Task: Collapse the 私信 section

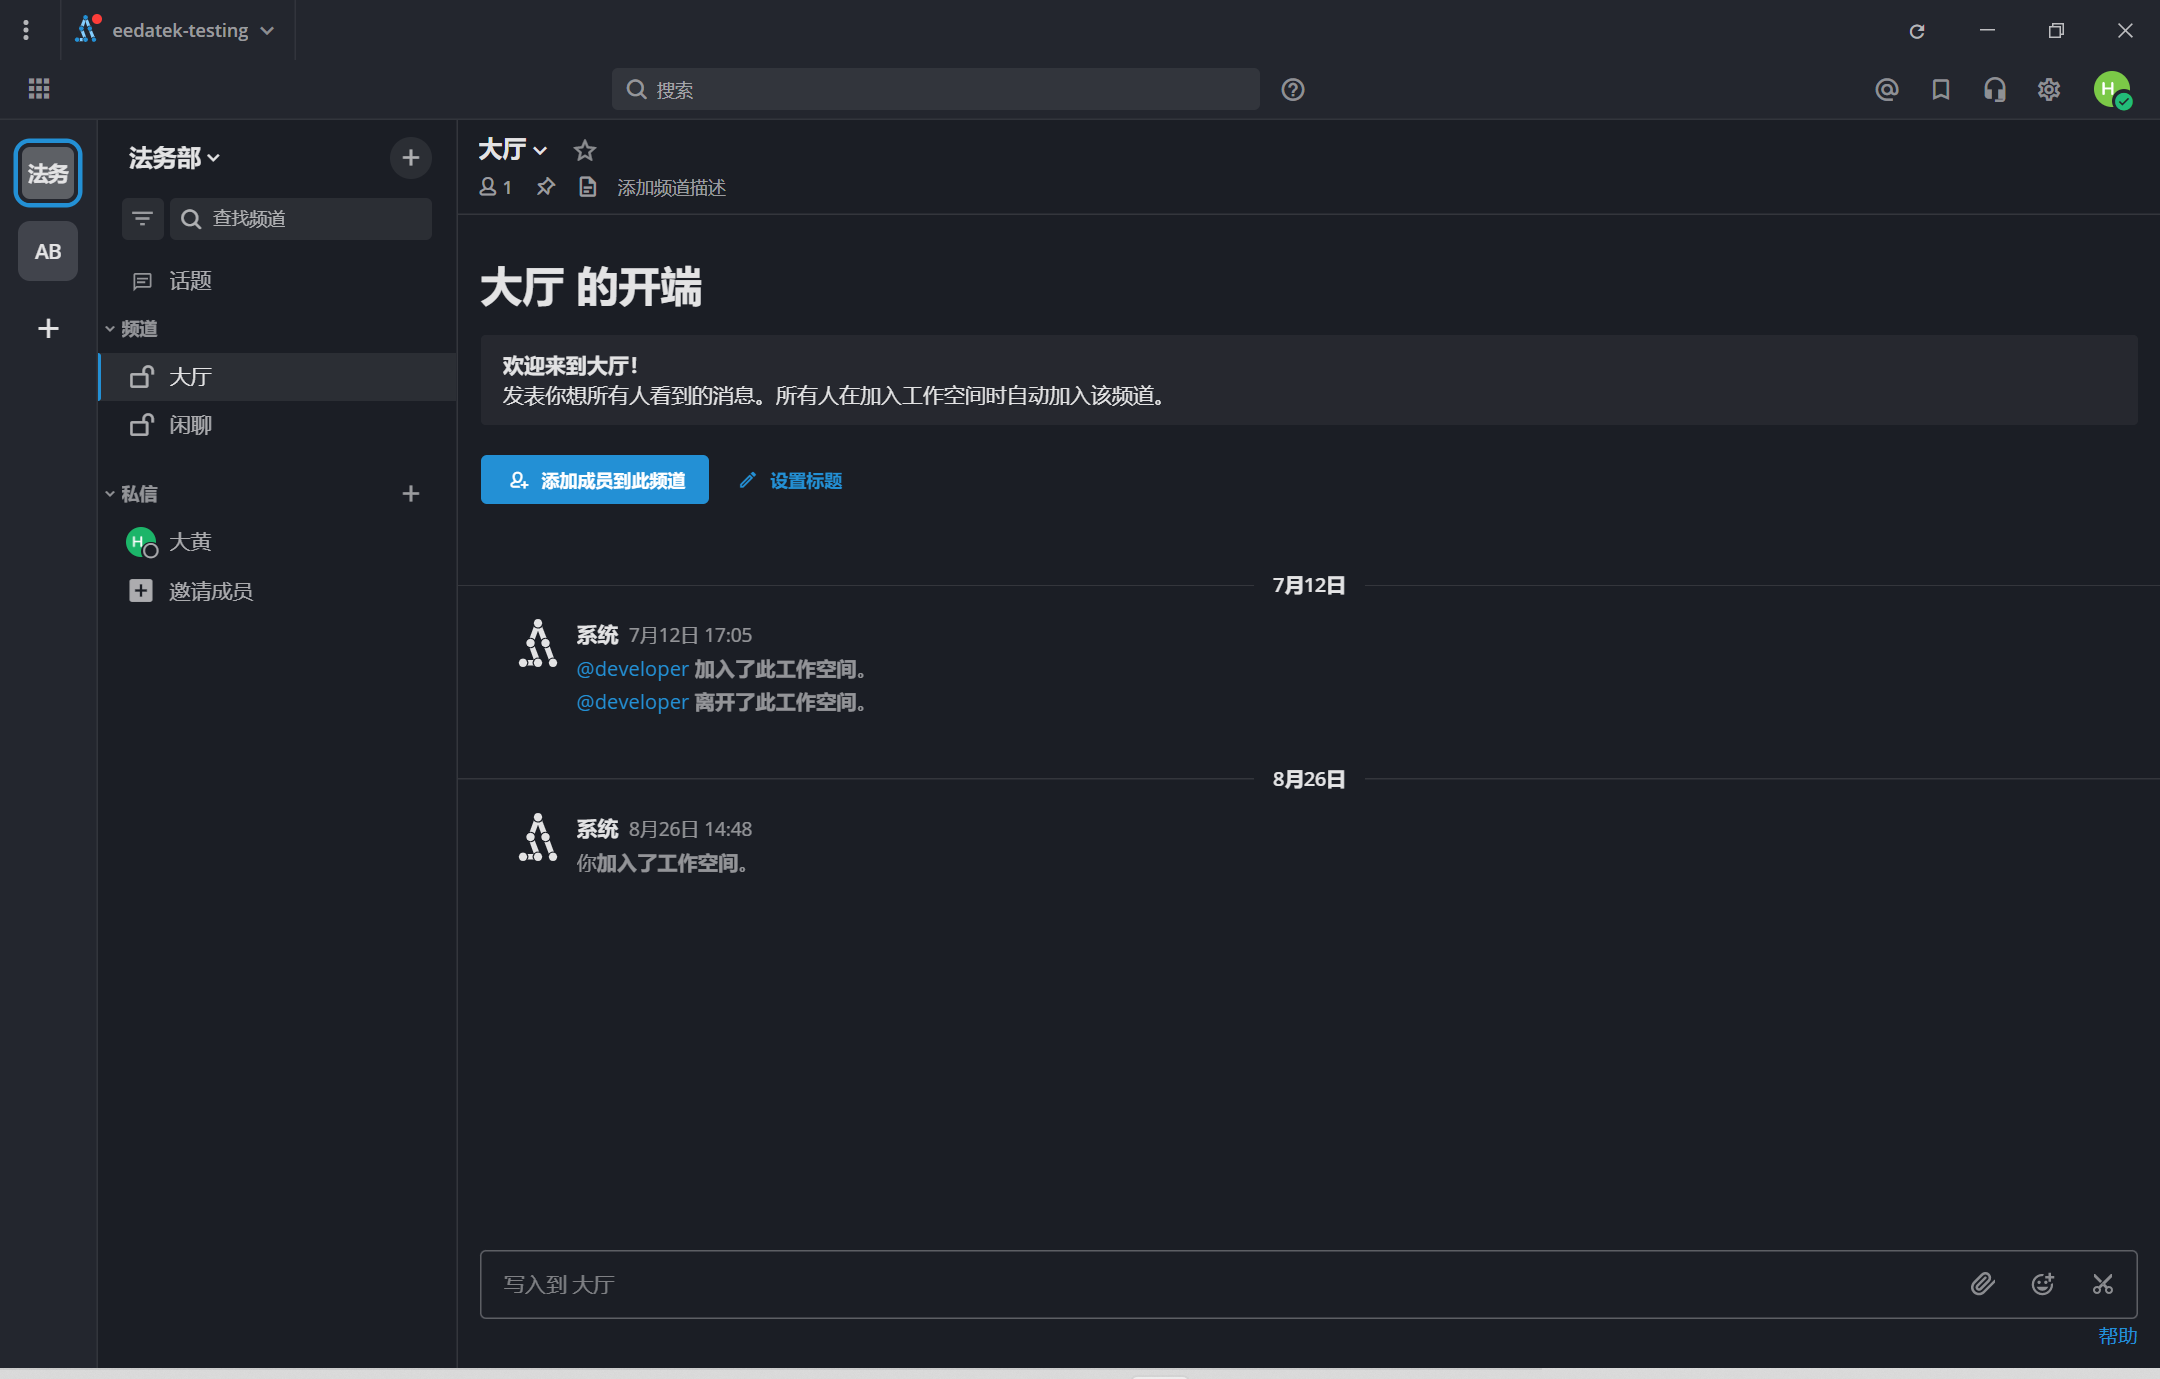Action: (111, 493)
